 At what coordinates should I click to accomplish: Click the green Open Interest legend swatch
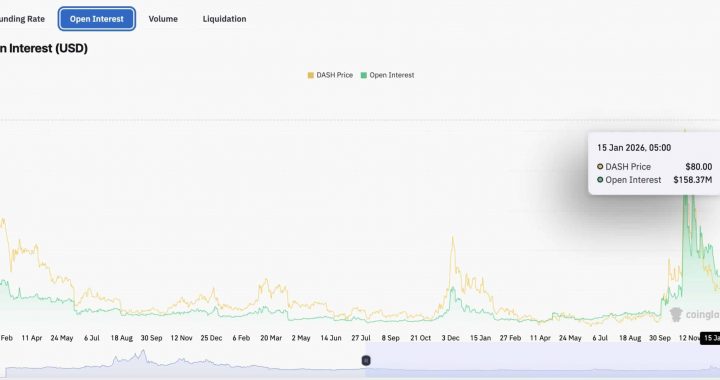[x=364, y=75]
